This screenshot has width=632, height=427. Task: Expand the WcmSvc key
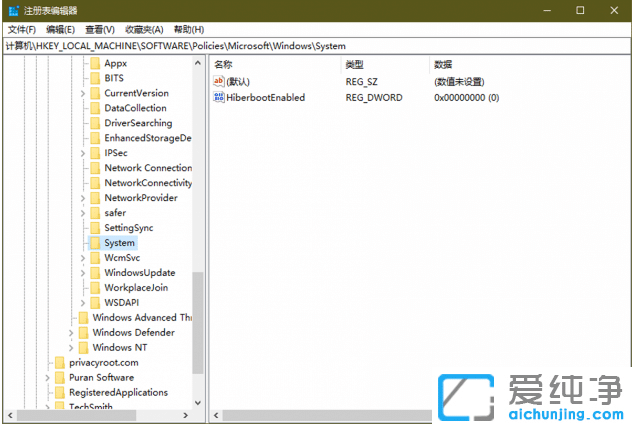click(x=83, y=258)
